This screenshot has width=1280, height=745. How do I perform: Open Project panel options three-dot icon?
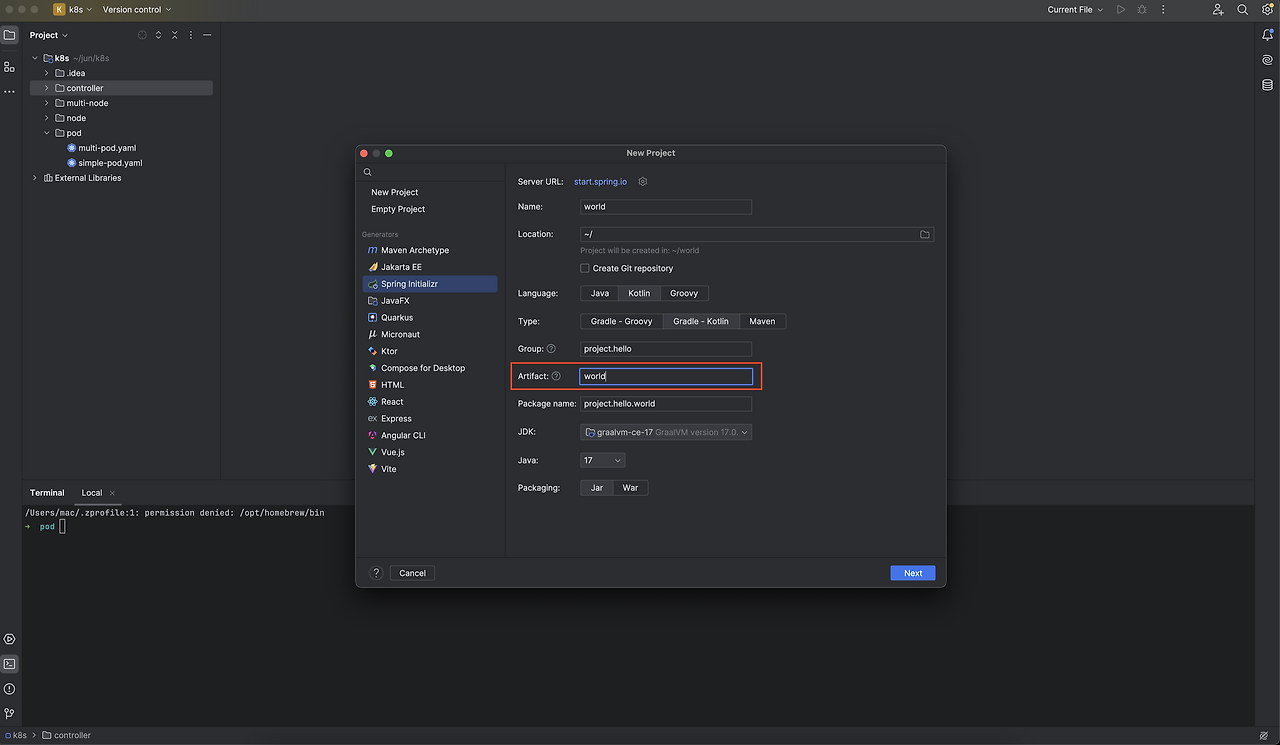[191, 35]
